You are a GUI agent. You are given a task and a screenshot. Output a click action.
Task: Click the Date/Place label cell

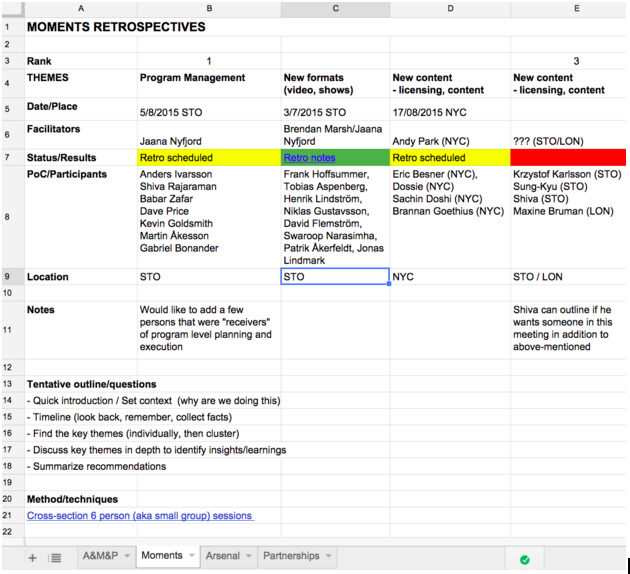(x=81, y=109)
